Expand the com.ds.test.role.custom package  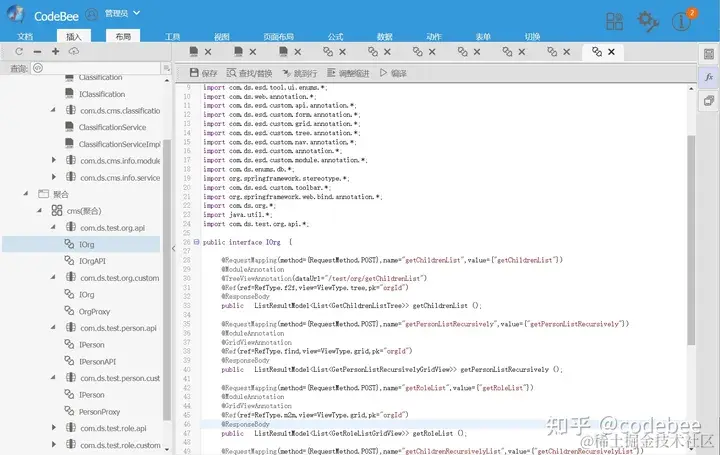tap(53, 445)
